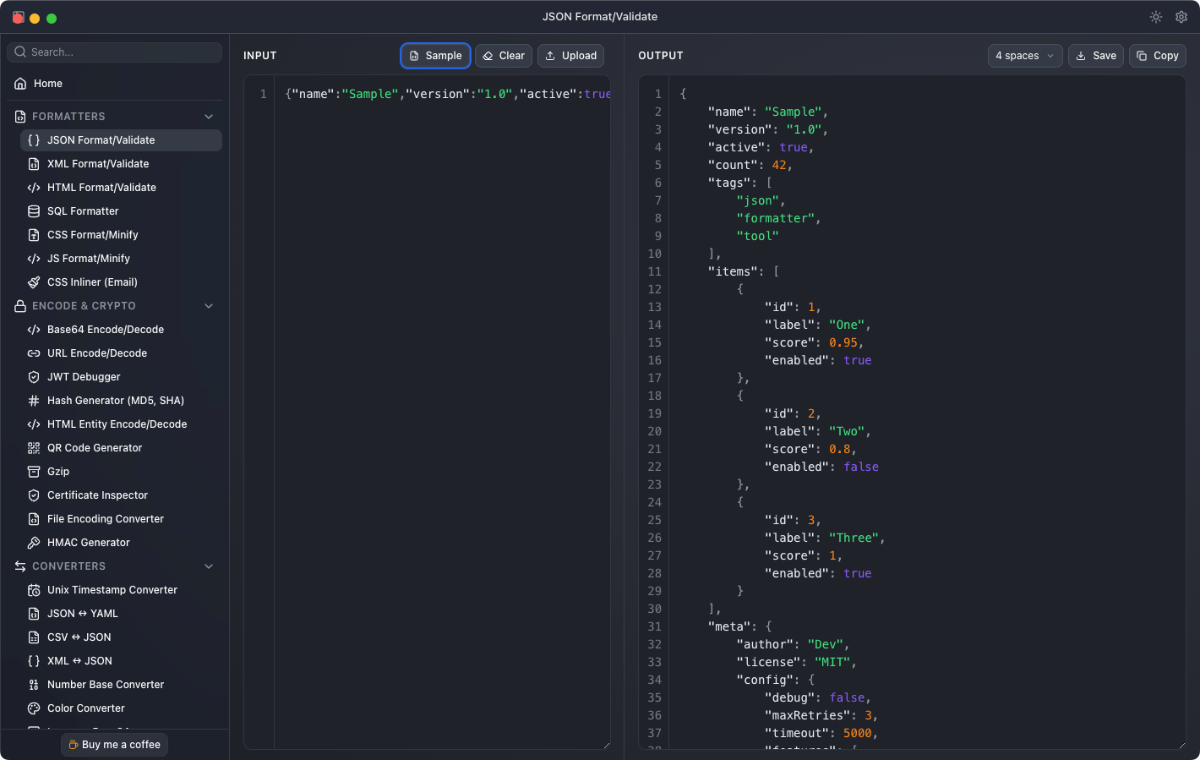Viewport: 1200px width, 760px height.
Task: Switch to the CSV ↔ JSON converter
Action: [79, 637]
